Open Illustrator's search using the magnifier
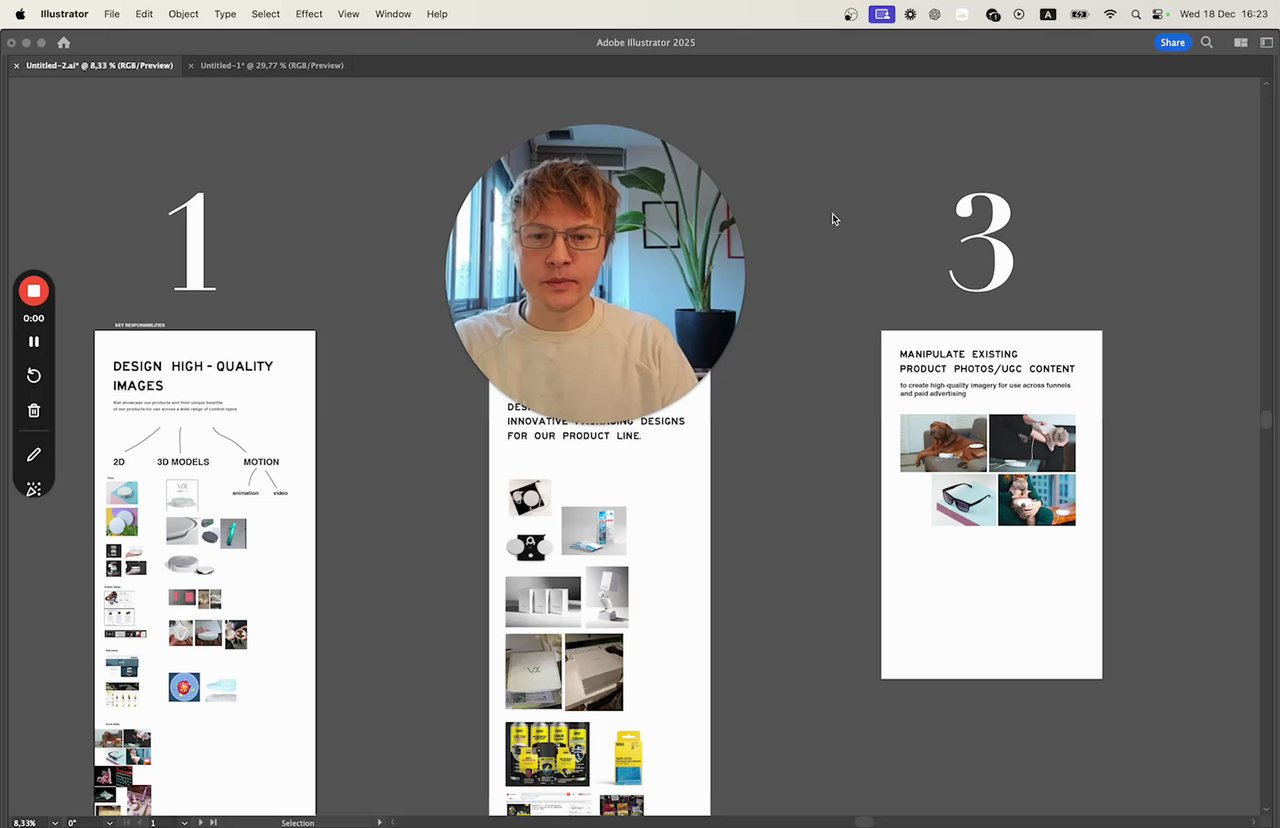The image size is (1280, 828). click(x=1207, y=43)
